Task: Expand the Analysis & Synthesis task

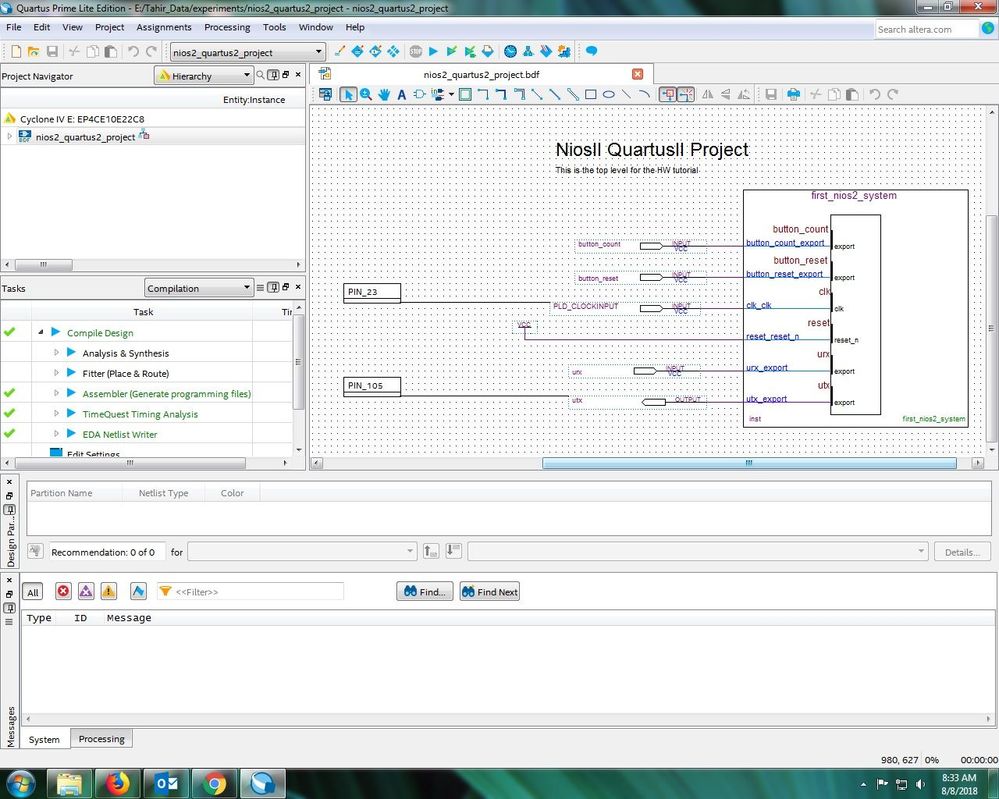Action: coord(57,353)
